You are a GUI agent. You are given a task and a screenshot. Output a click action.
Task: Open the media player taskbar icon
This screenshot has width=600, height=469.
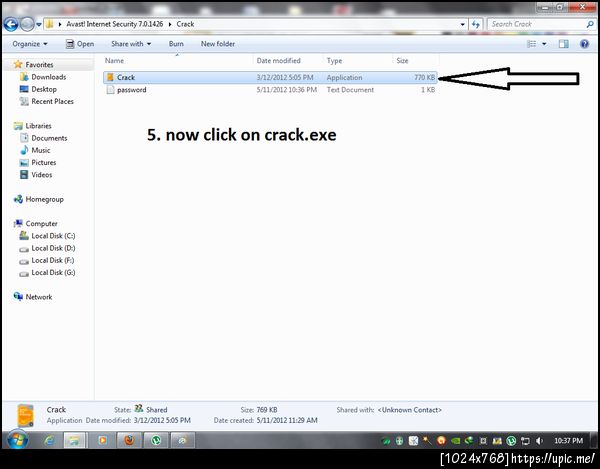point(103,441)
